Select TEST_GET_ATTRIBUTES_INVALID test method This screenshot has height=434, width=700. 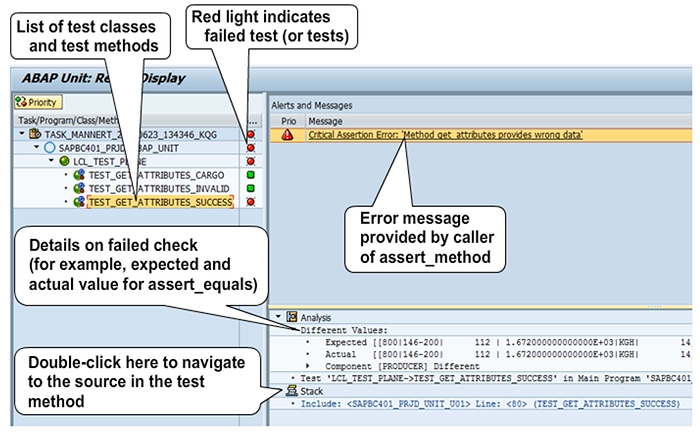(x=159, y=188)
